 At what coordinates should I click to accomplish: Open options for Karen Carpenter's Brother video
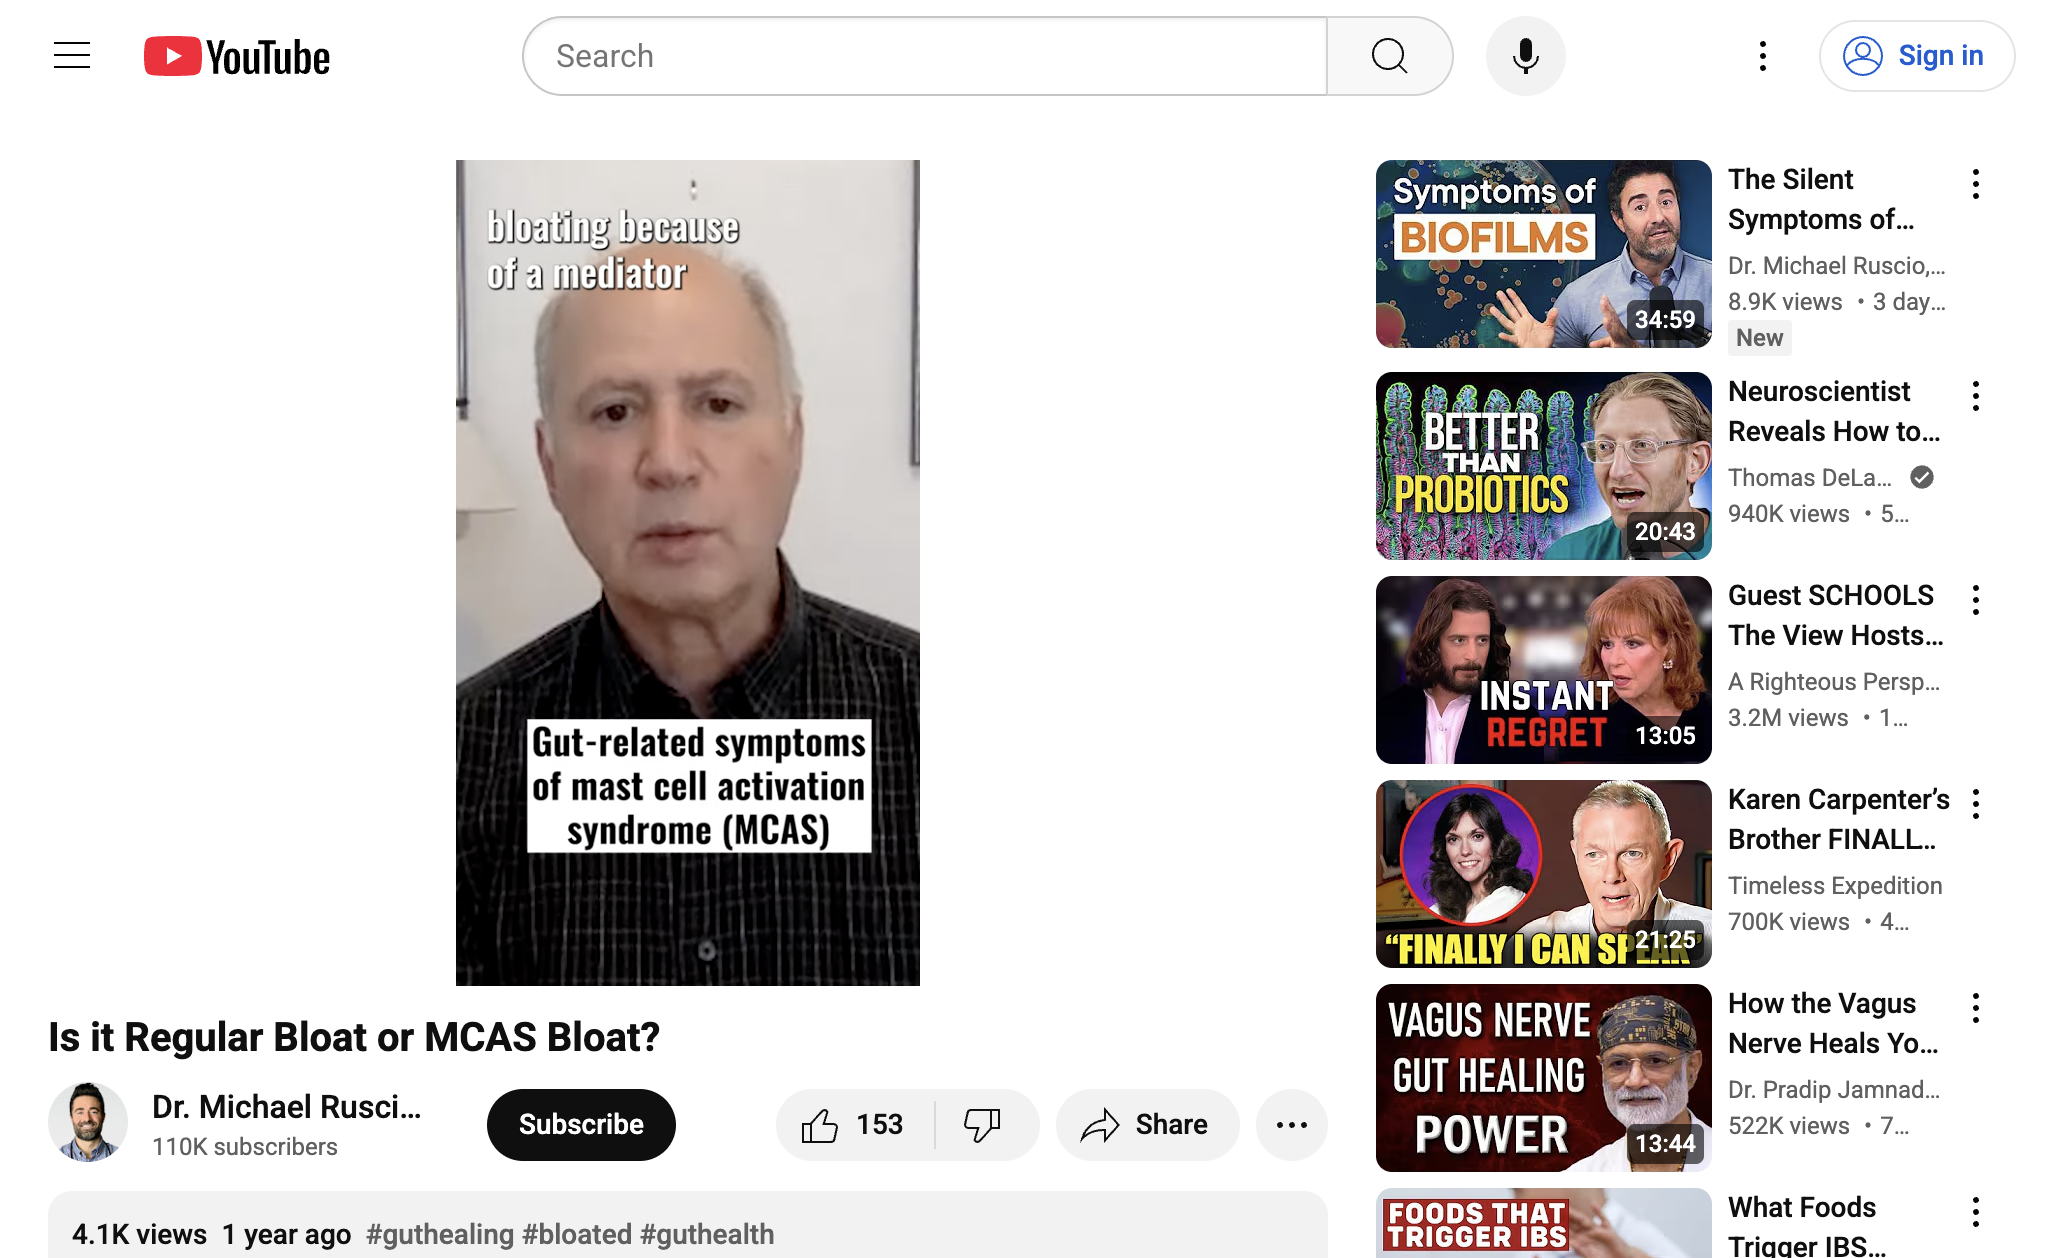pyautogui.click(x=1976, y=804)
